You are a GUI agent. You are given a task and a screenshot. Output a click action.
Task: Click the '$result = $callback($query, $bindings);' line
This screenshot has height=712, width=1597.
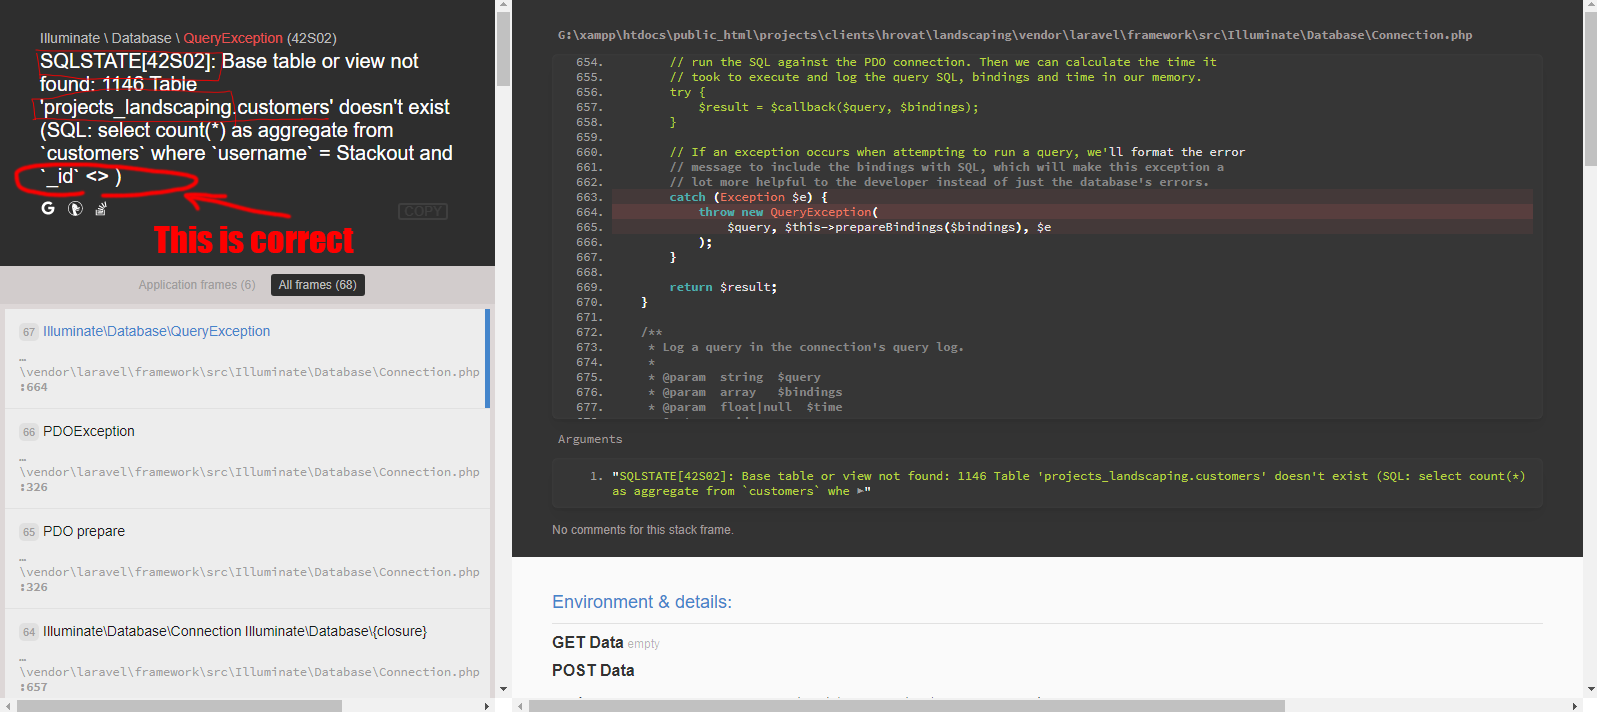[x=838, y=107]
